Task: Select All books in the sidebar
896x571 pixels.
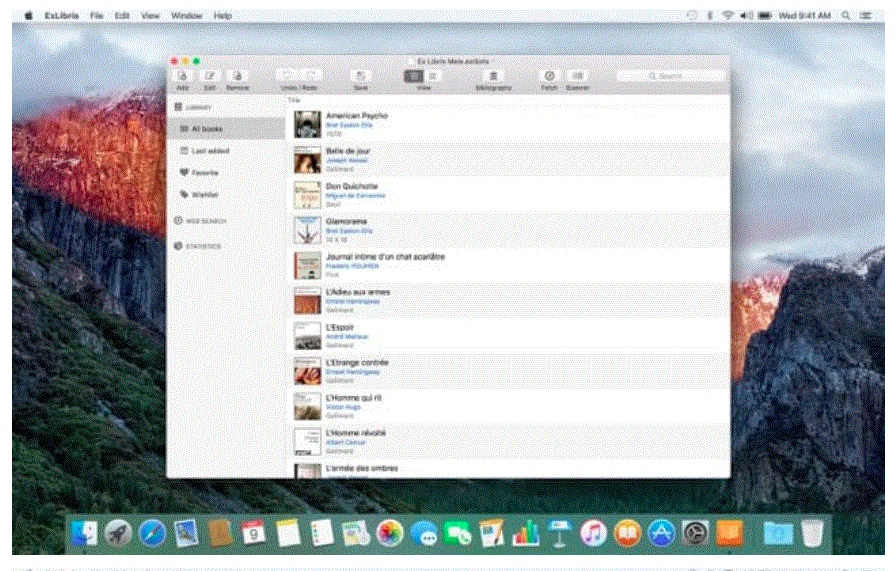Action: (227, 129)
